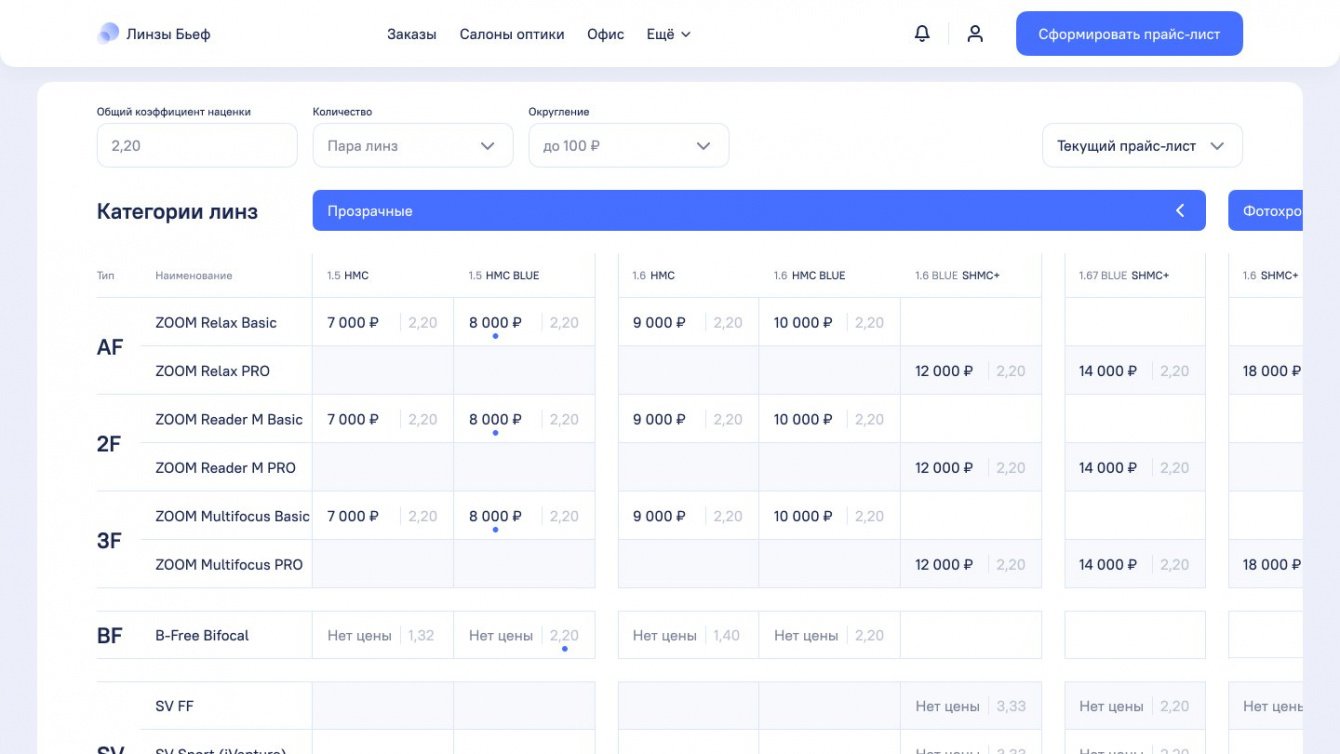Viewport: 1340px width, 754px height.
Task: Click the Линзы Бьеф logo icon
Action: point(108,34)
